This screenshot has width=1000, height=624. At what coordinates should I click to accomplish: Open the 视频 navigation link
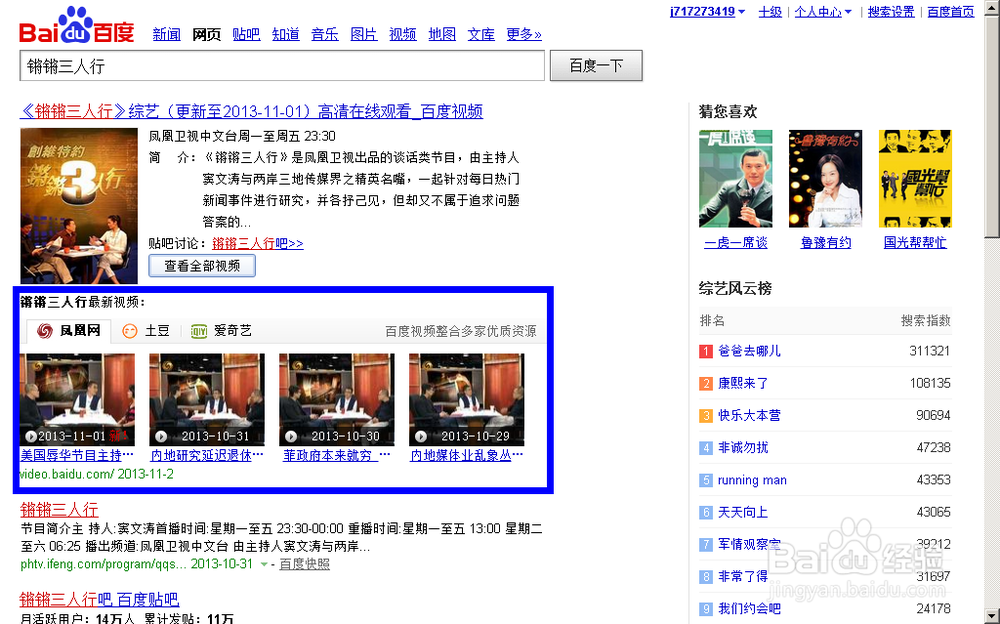[x=403, y=34]
